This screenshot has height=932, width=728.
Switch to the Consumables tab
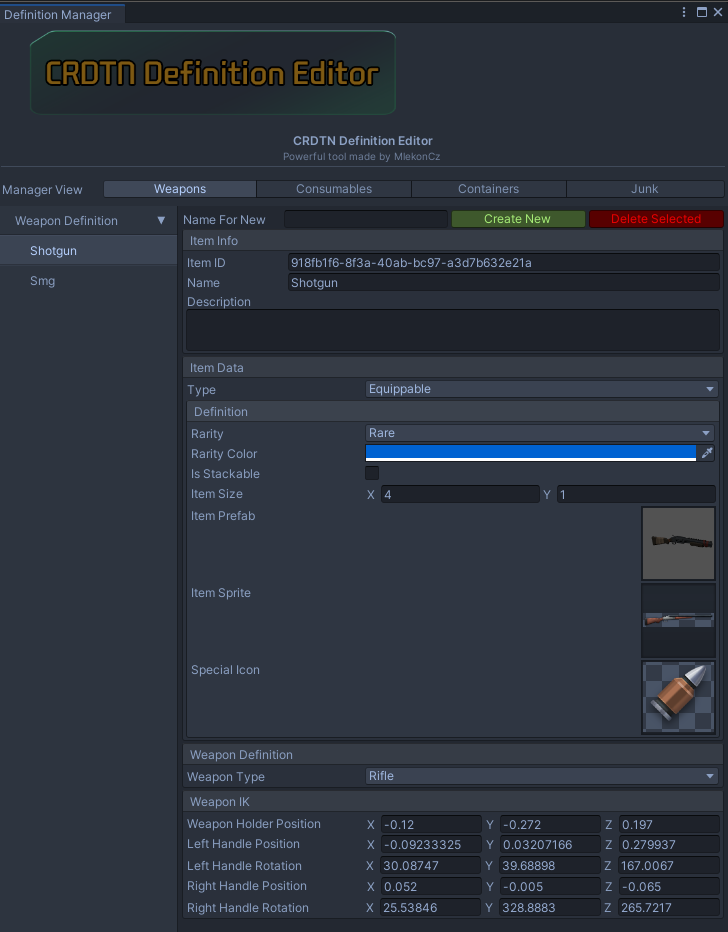coord(334,189)
